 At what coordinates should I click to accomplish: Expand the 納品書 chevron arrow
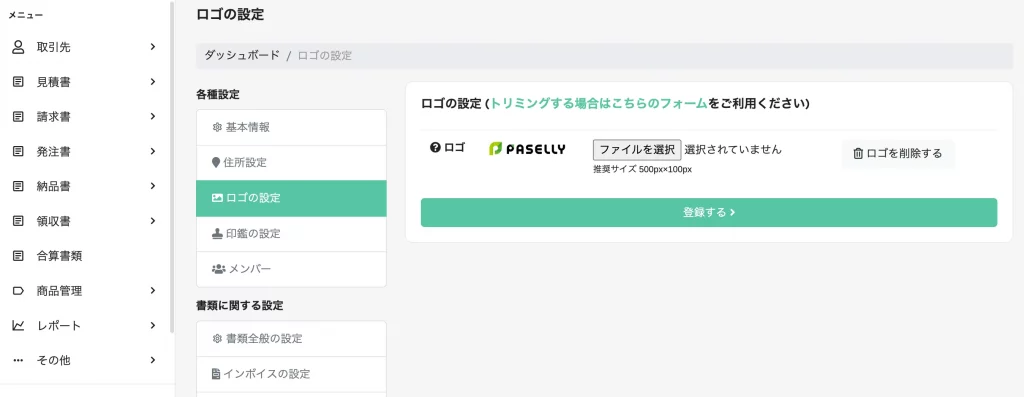pos(152,186)
